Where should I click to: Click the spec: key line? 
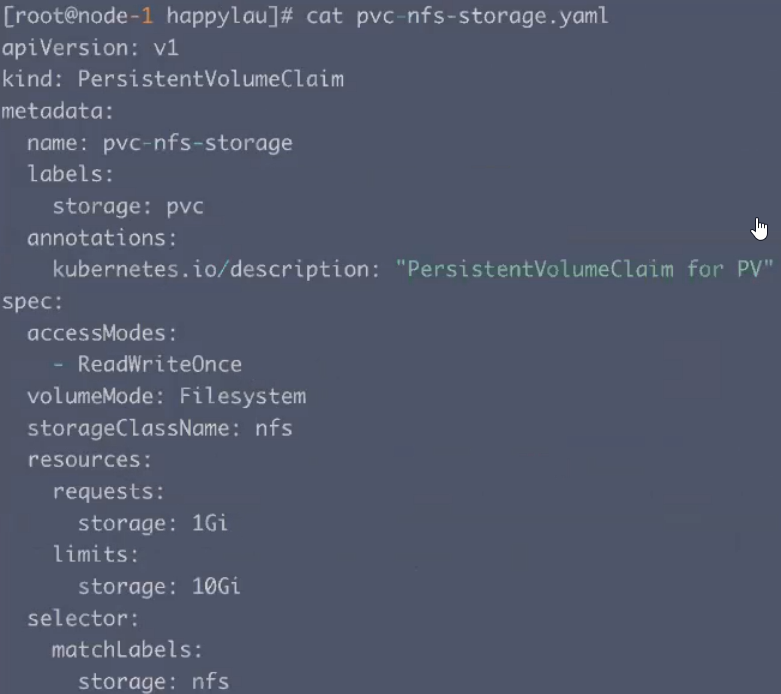[x=32, y=302]
